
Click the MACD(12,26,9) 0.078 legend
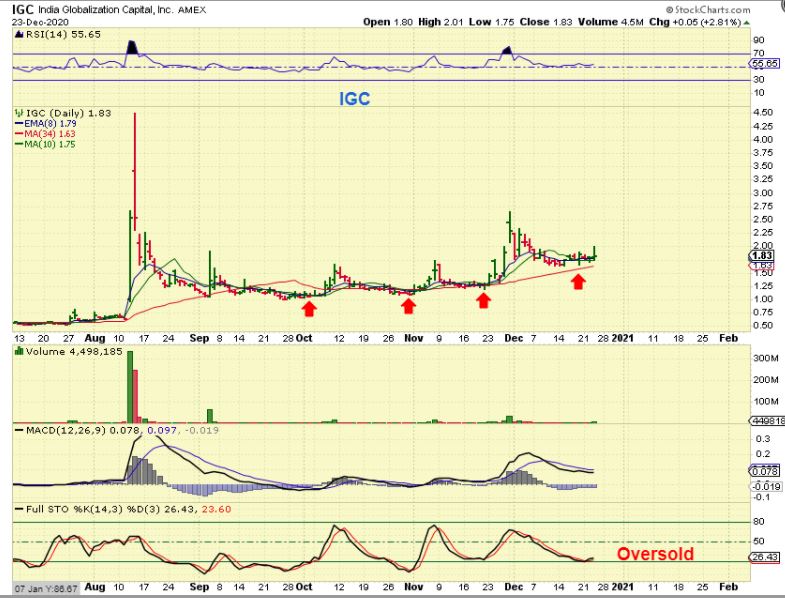tap(85, 430)
